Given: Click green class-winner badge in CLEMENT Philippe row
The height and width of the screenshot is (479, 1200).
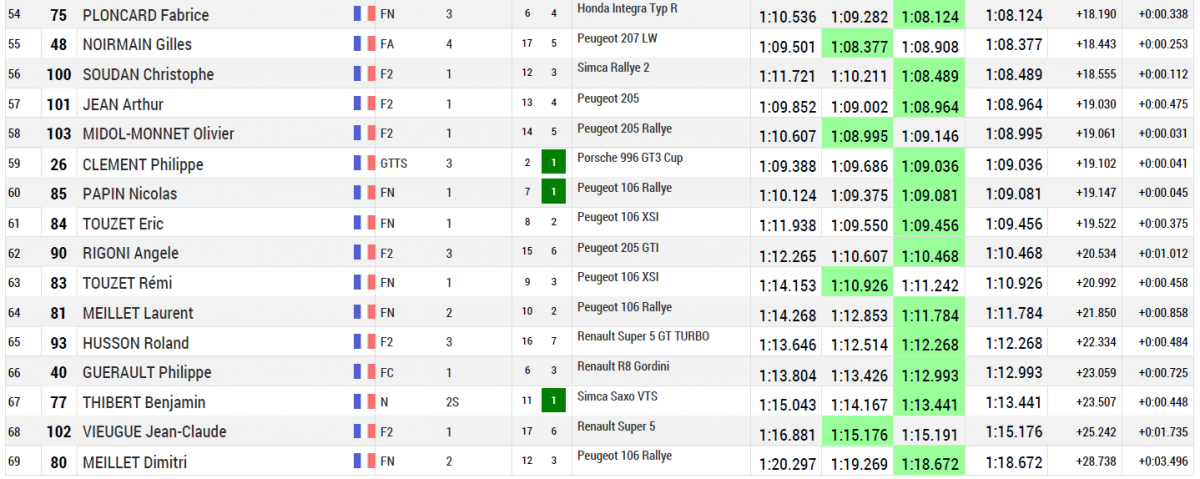Looking at the screenshot, I should 554,164.
